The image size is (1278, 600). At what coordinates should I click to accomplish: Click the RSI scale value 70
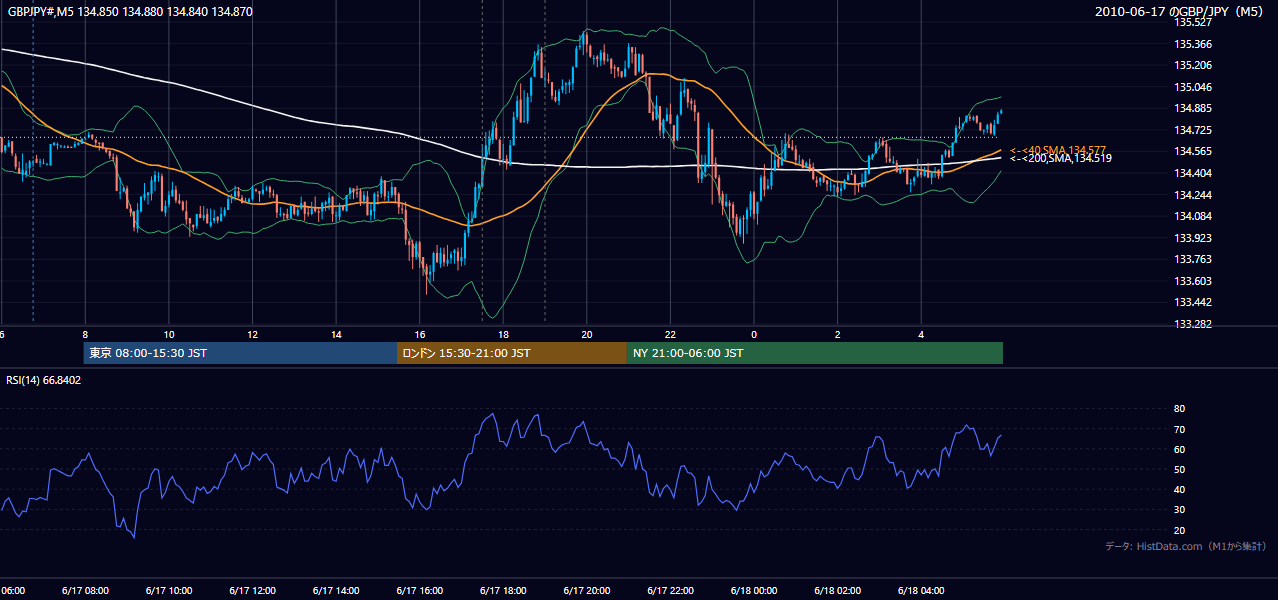1179,429
